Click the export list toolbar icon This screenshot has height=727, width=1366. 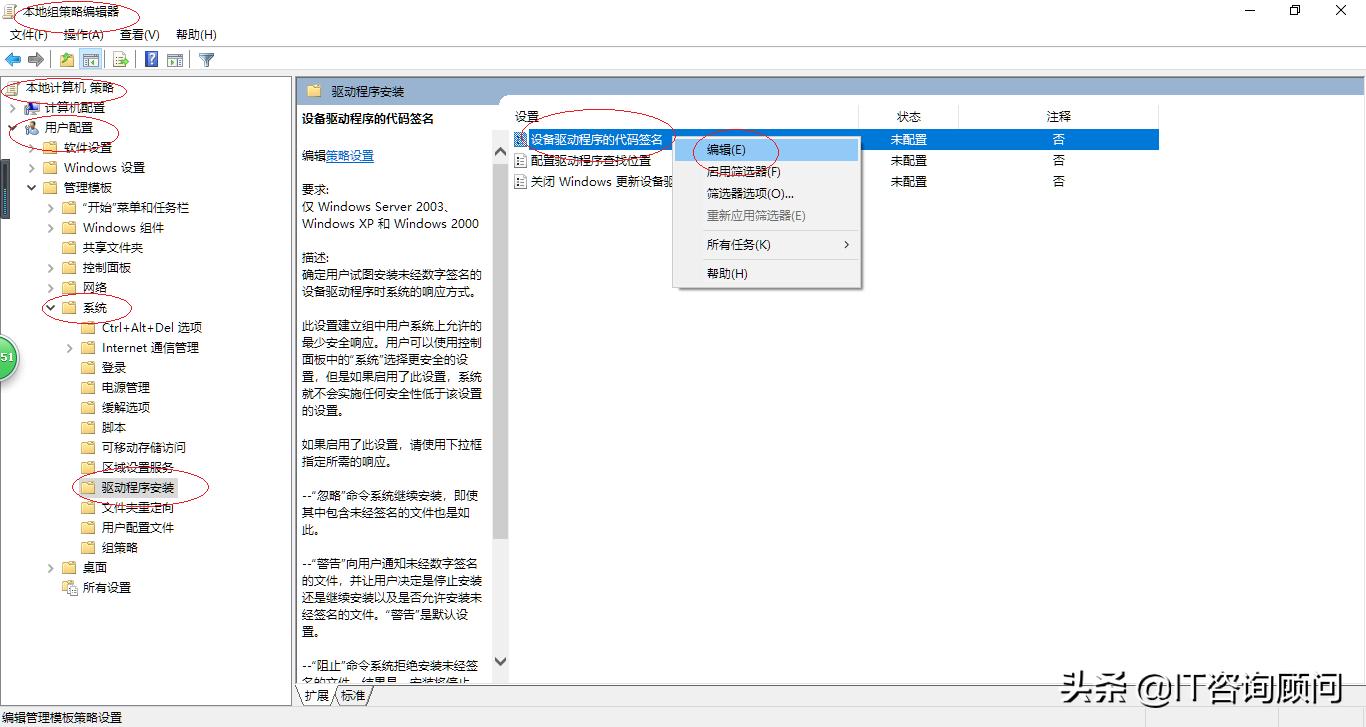pyautogui.click(x=119, y=59)
